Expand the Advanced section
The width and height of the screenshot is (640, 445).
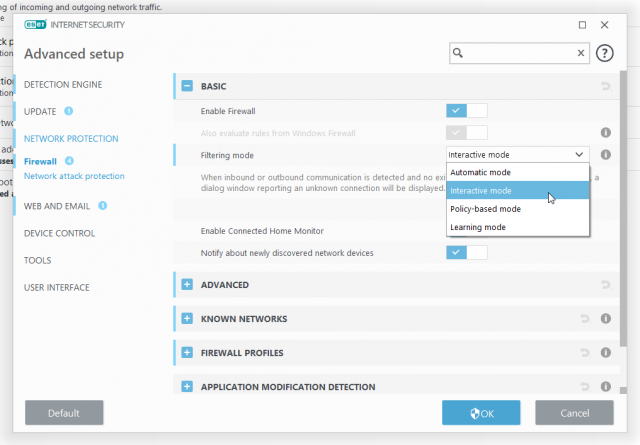point(187,285)
